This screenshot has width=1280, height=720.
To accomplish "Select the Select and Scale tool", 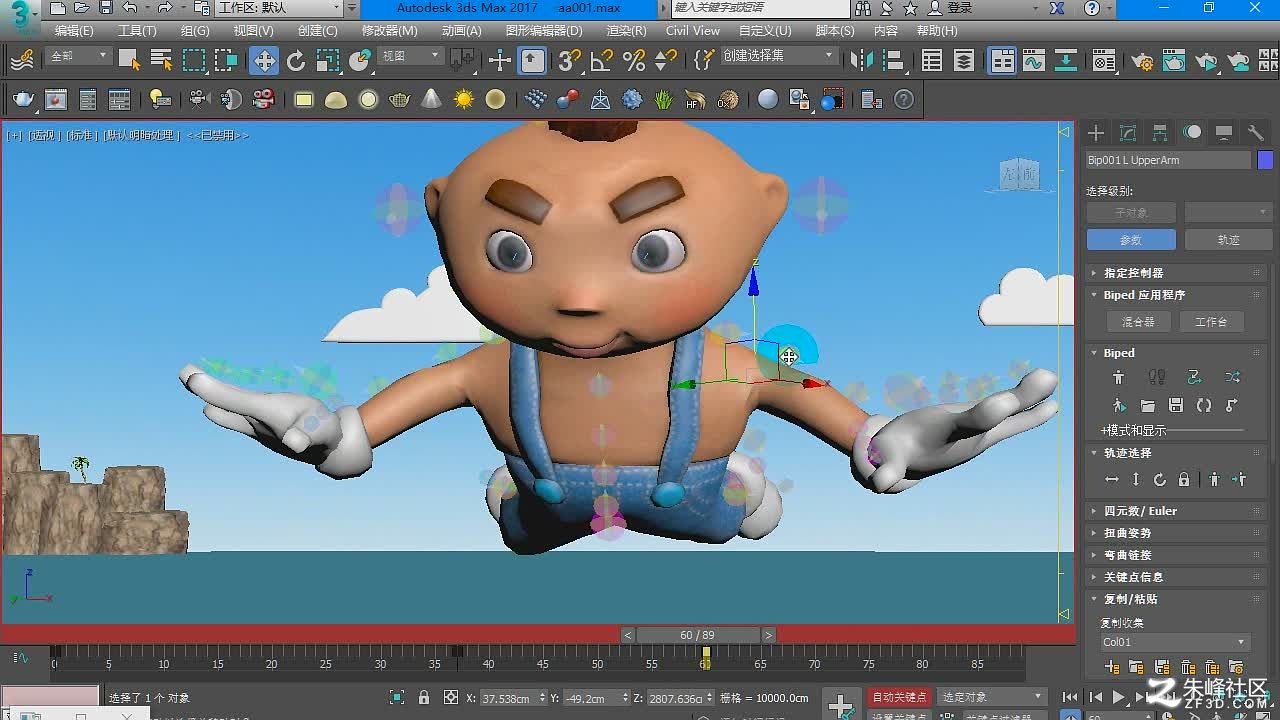I will (328, 61).
